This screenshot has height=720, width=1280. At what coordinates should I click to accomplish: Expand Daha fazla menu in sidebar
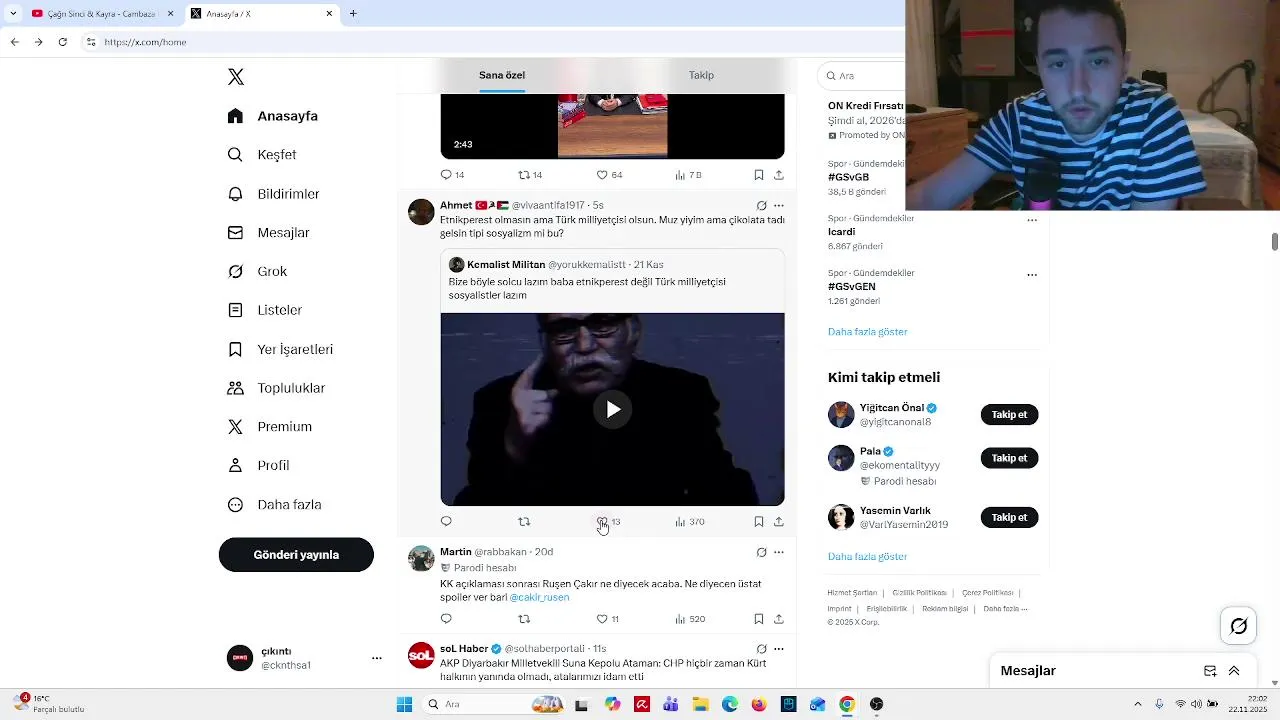click(x=274, y=504)
